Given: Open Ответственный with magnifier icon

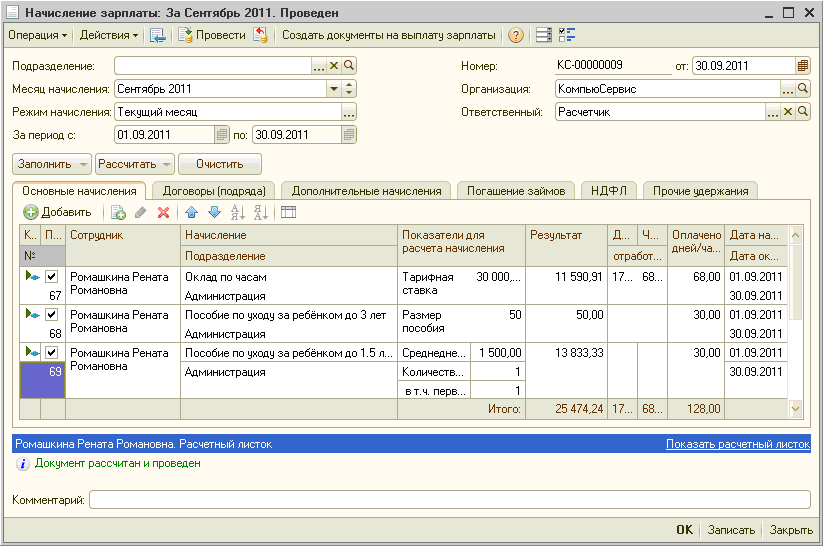Looking at the screenshot, I should [803, 112].
